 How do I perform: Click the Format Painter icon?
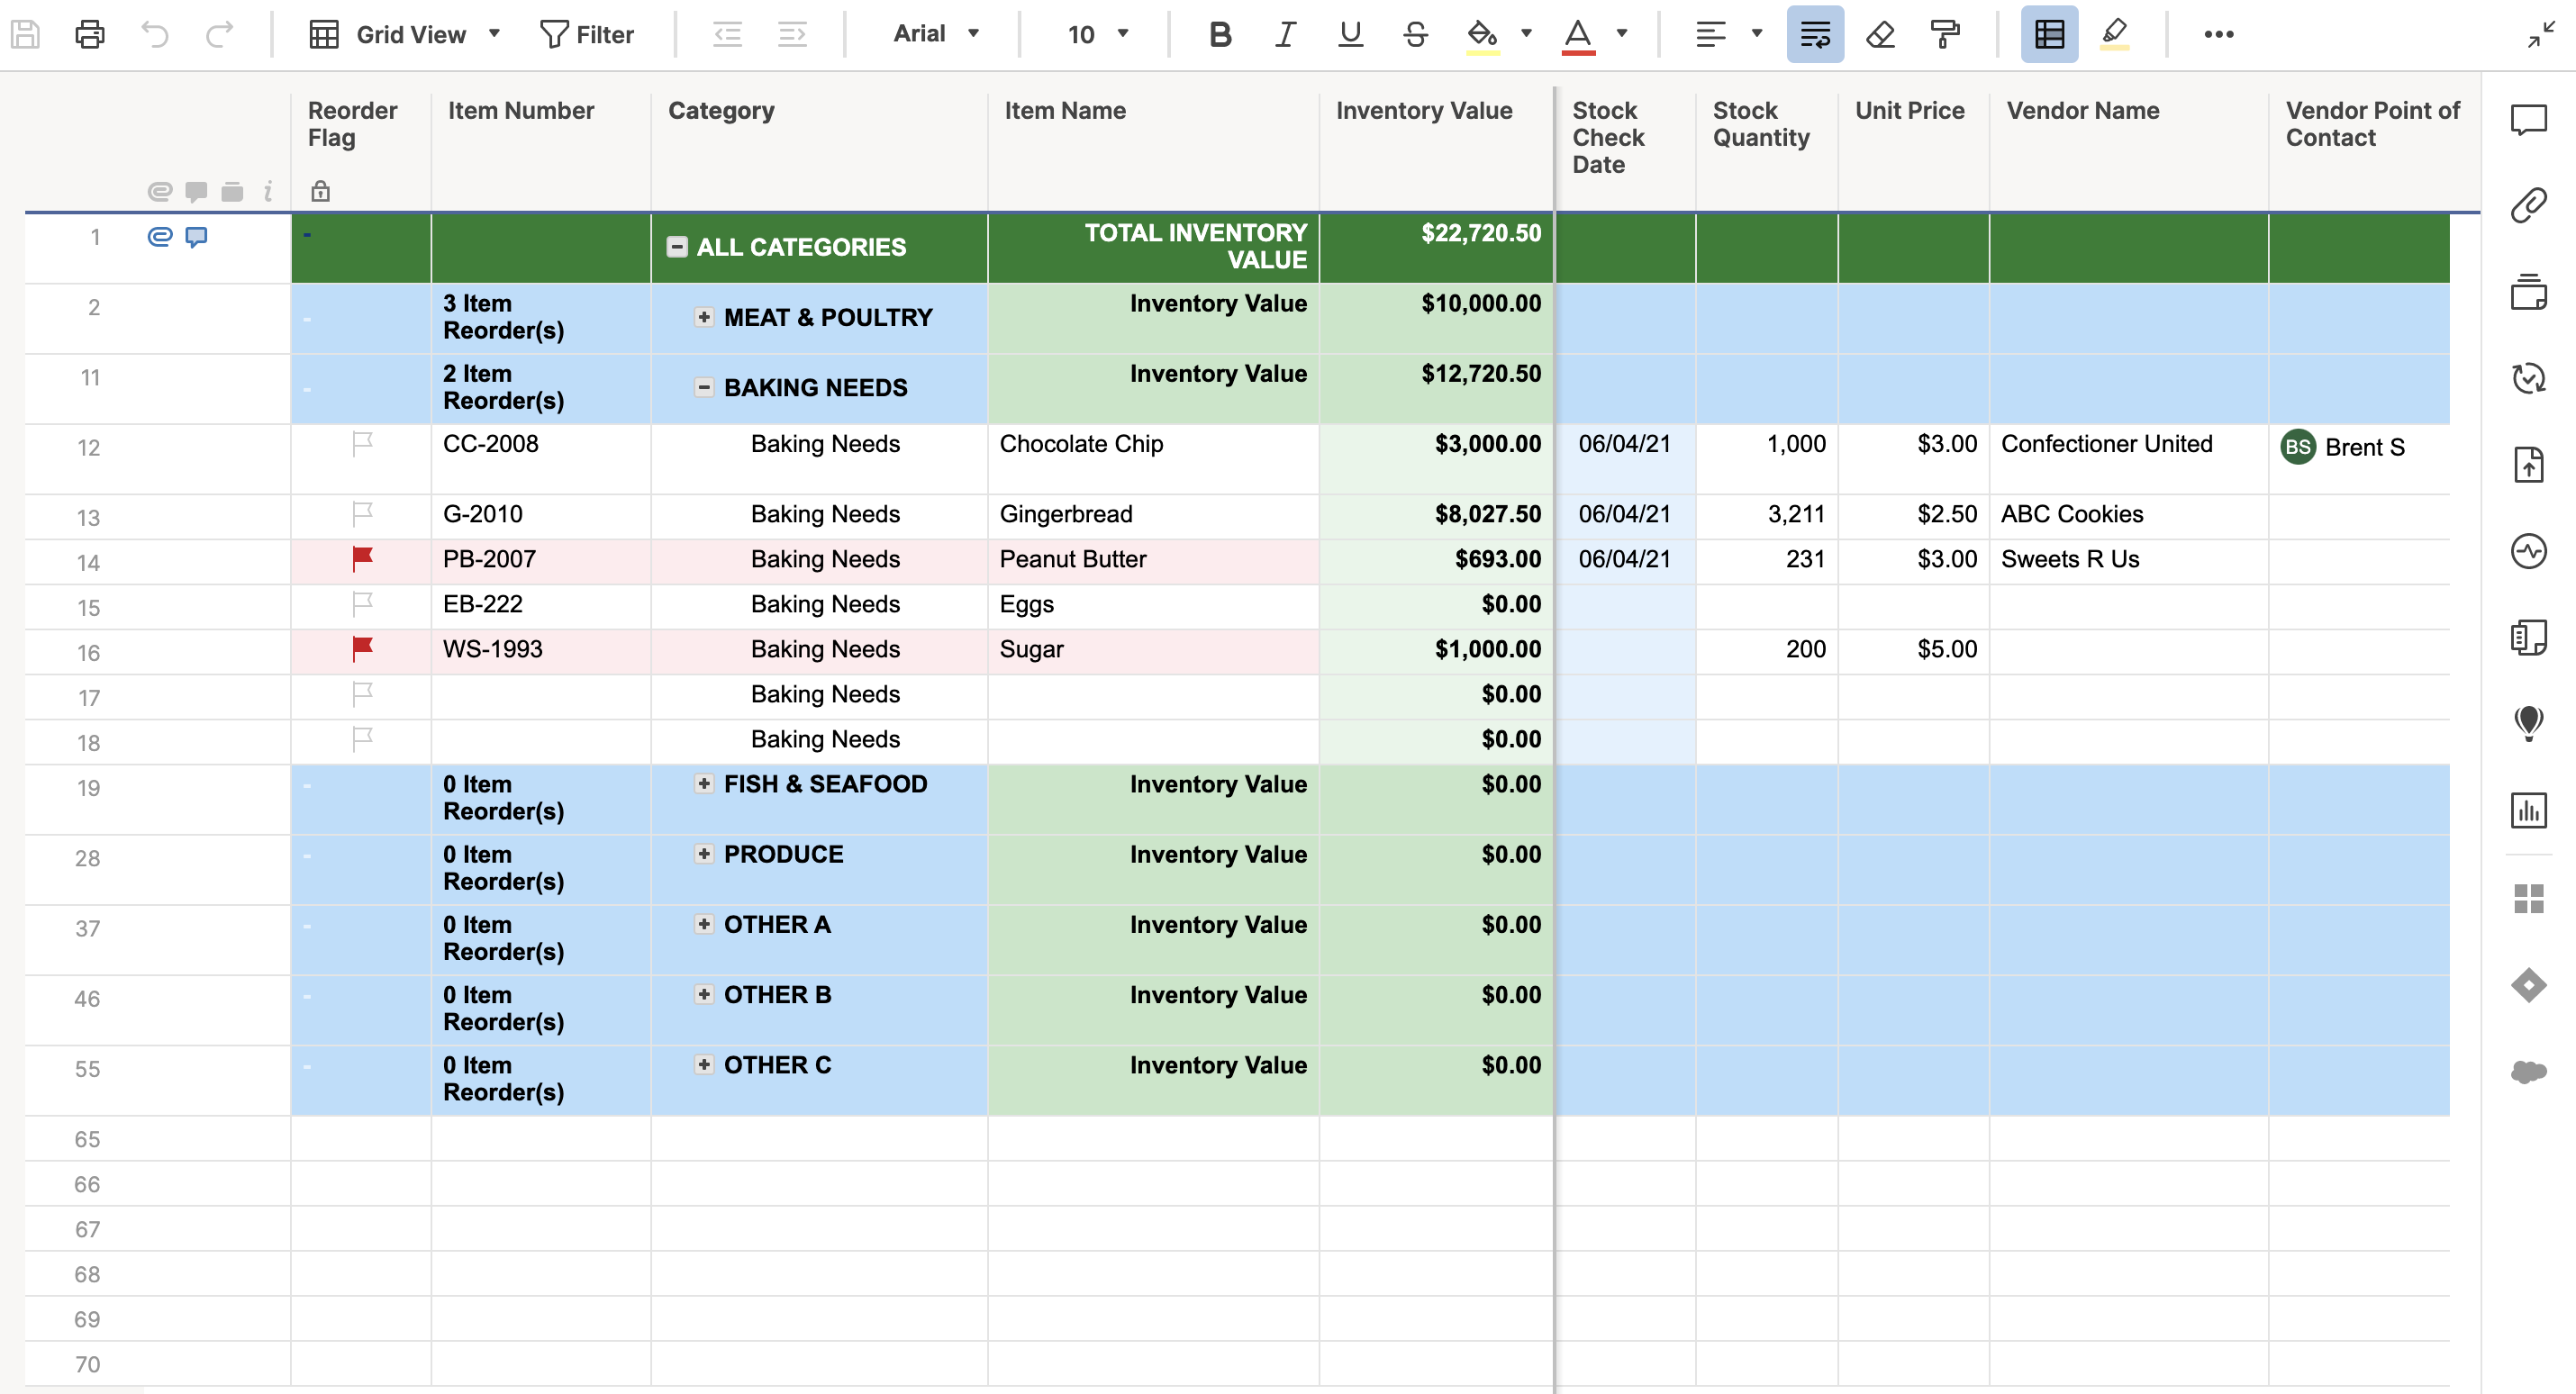(x=1944, y=34)
